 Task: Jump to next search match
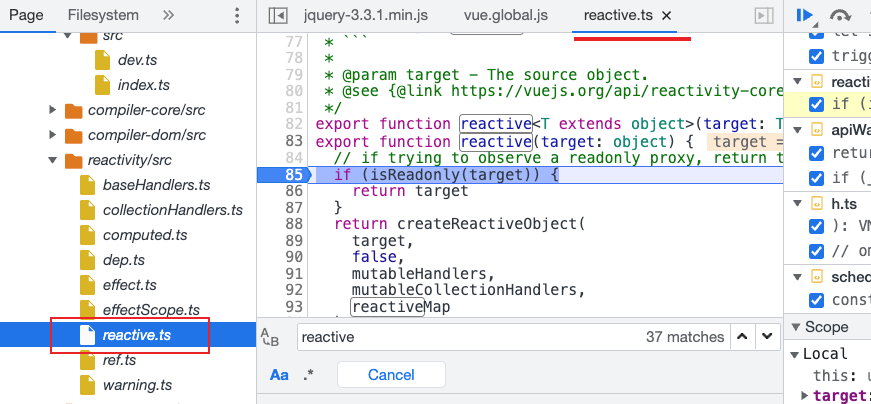766,337
